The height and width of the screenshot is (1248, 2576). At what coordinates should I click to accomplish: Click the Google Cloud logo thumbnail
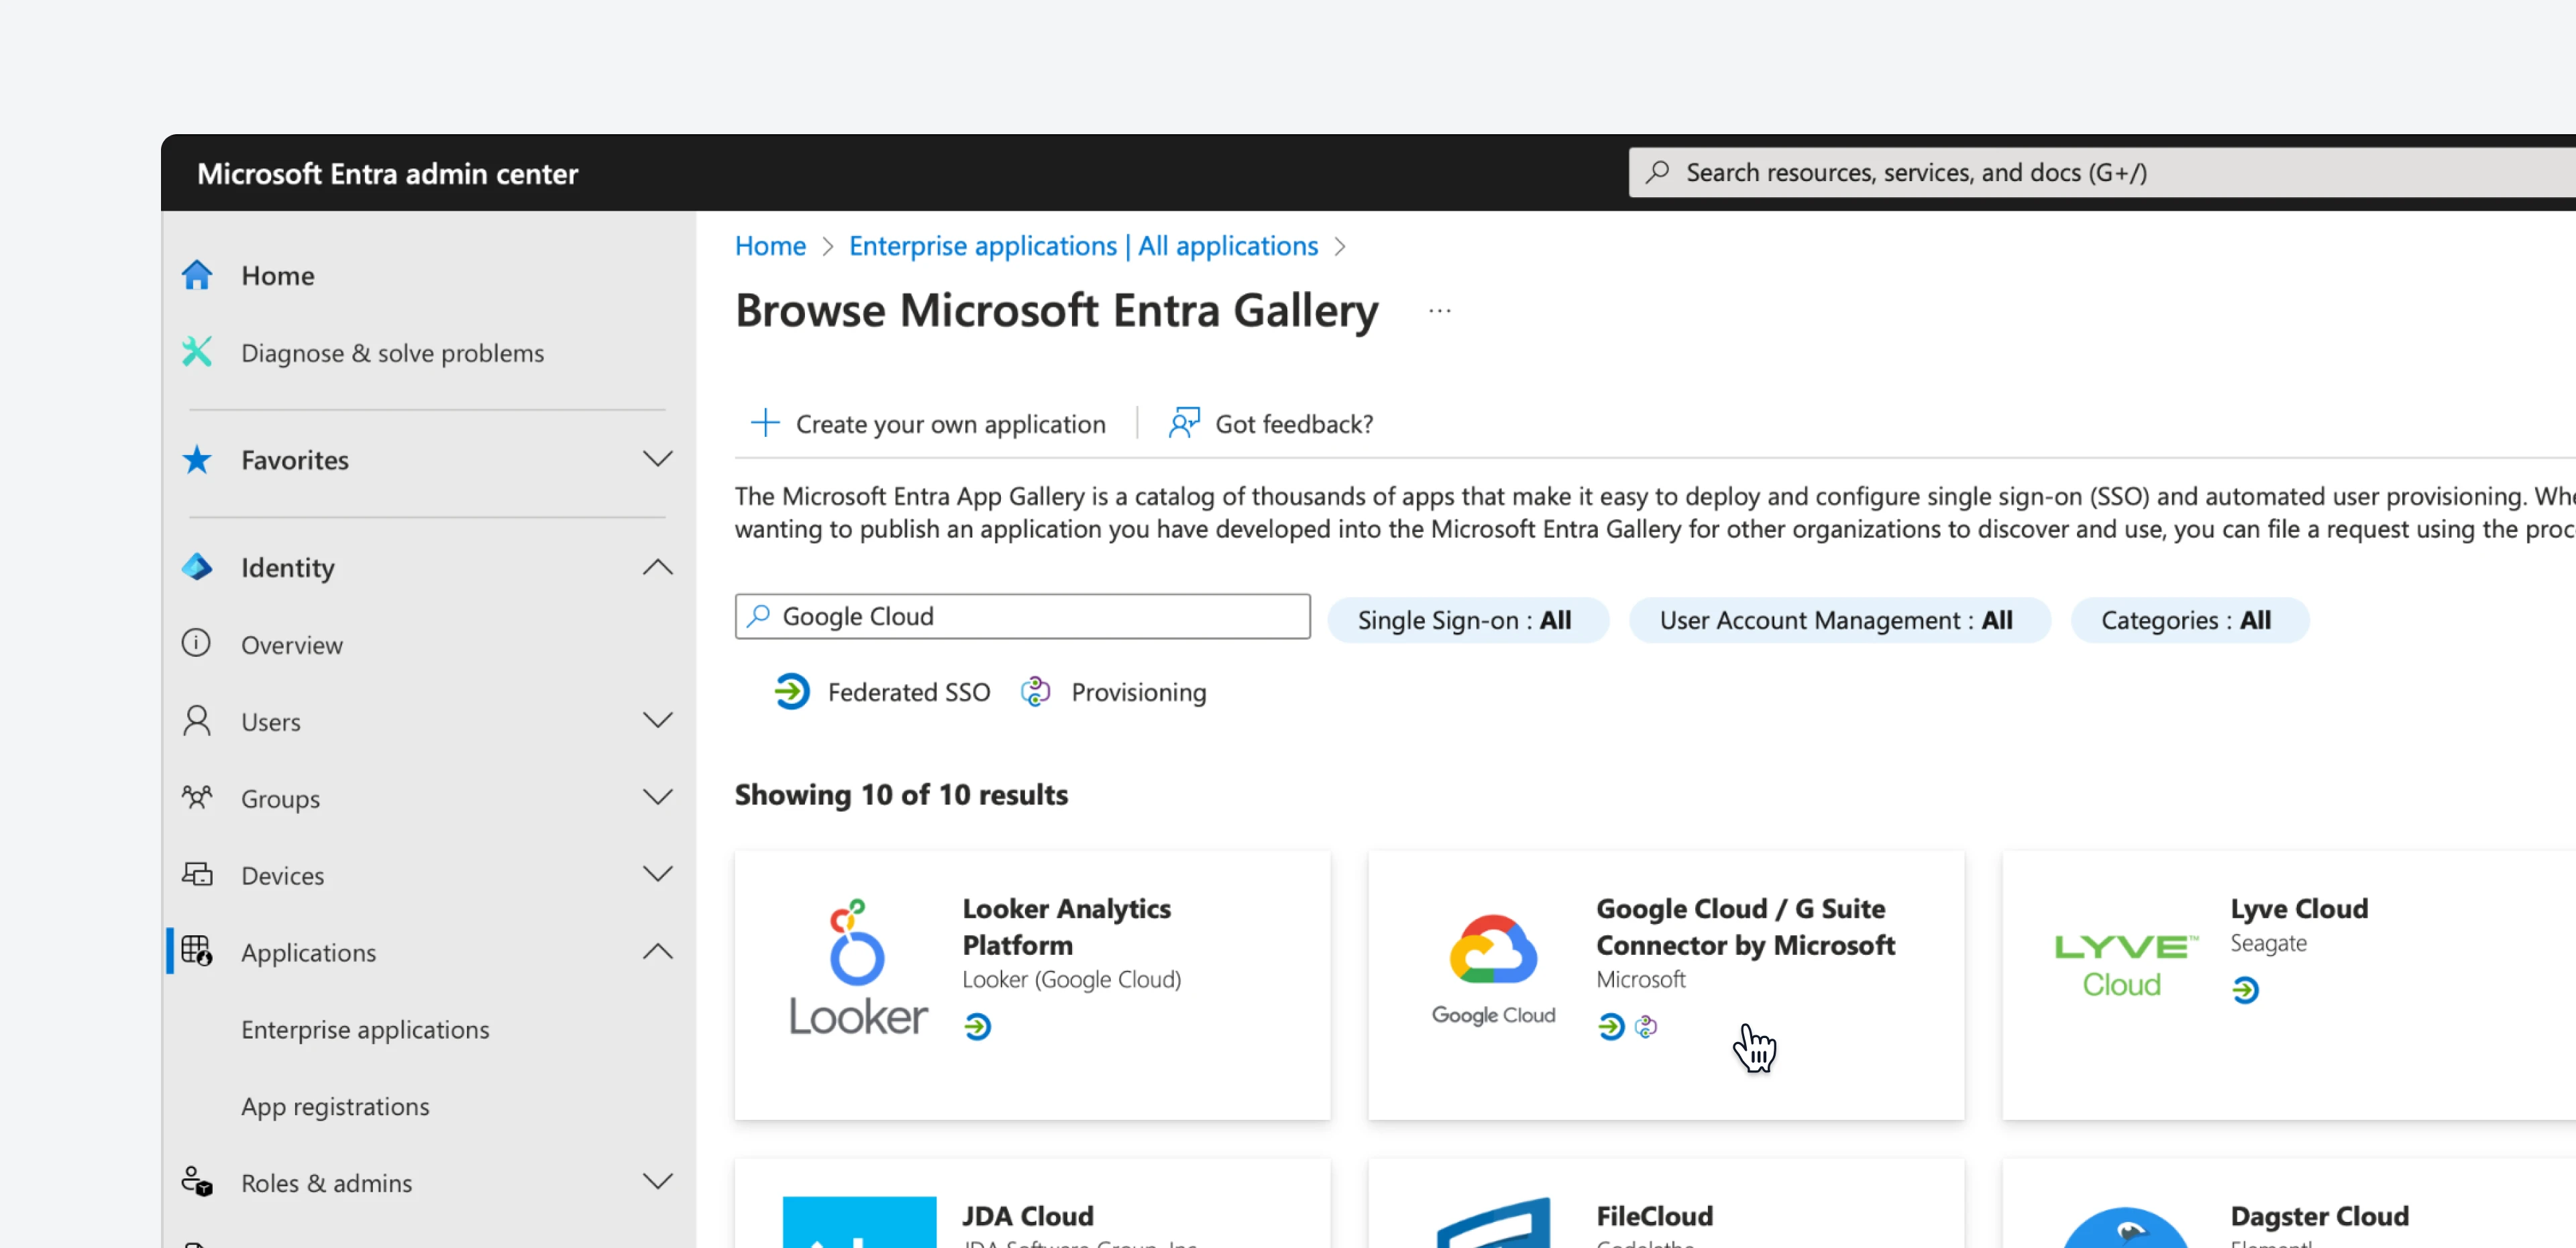coord(1493,970)
